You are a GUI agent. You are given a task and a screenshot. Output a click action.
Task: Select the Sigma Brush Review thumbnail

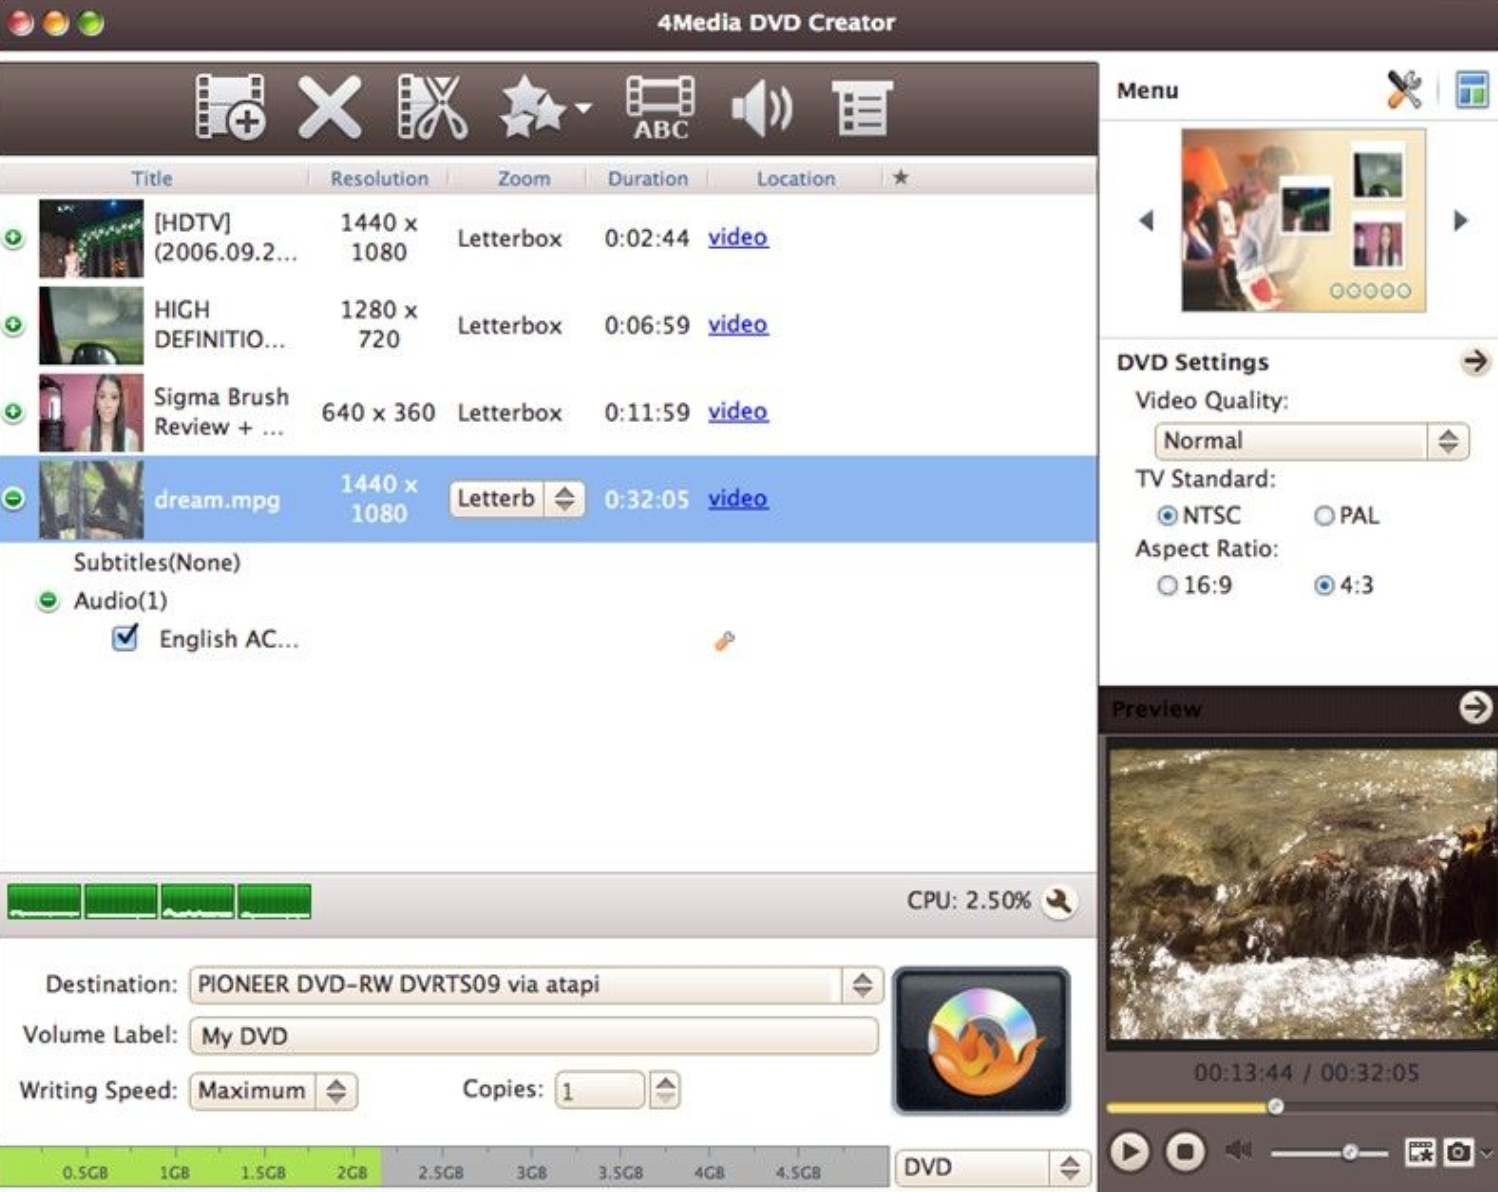coord(91,412)
